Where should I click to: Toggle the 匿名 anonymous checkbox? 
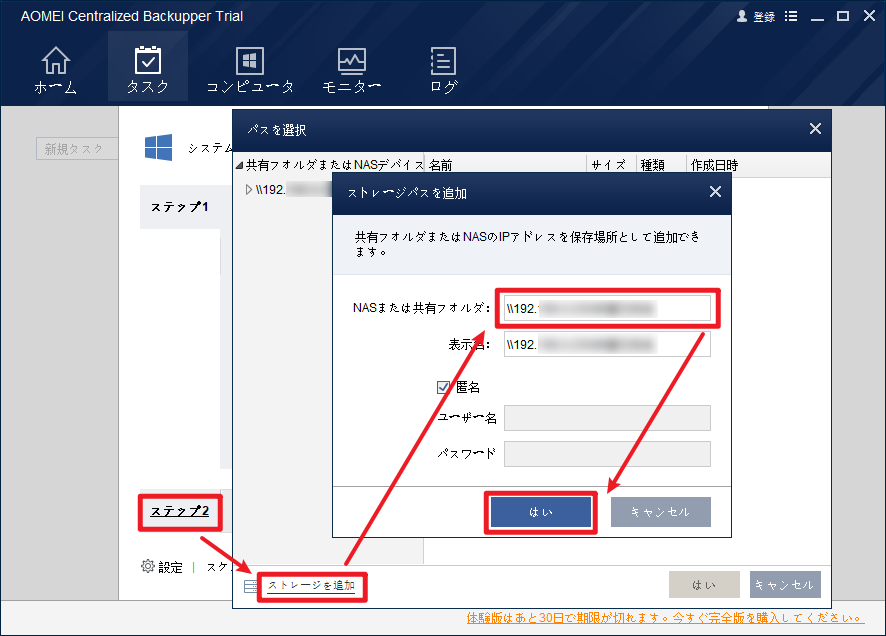443,387
